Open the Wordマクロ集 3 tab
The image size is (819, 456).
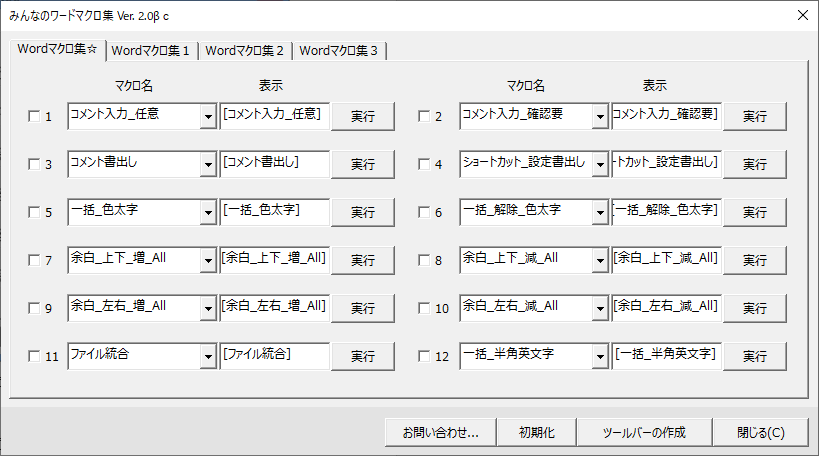click(340, 50)
